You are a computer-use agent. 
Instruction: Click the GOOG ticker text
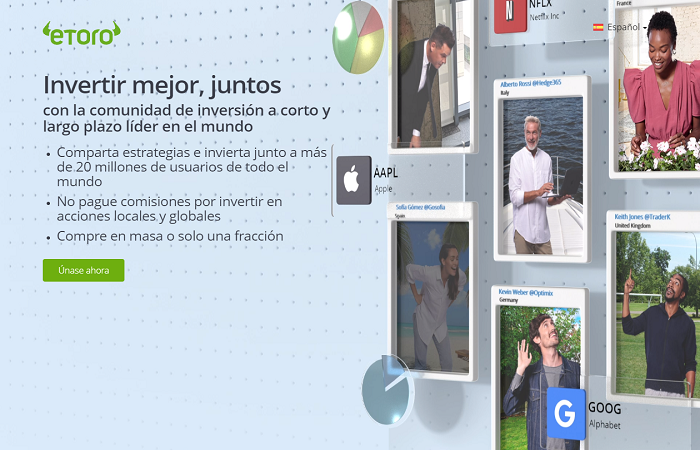click(604, 408)
